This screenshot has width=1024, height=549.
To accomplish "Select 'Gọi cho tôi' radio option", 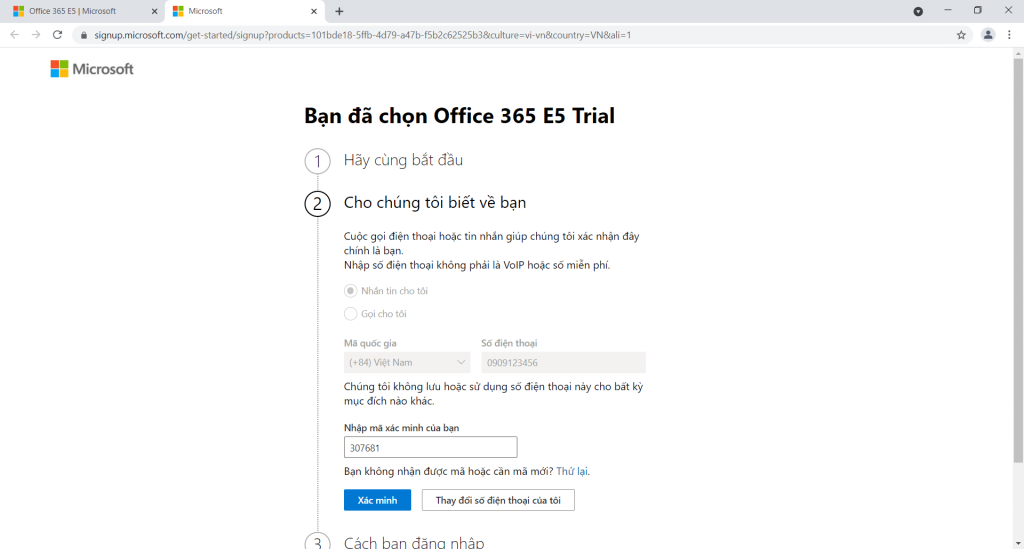I will 351,314.
